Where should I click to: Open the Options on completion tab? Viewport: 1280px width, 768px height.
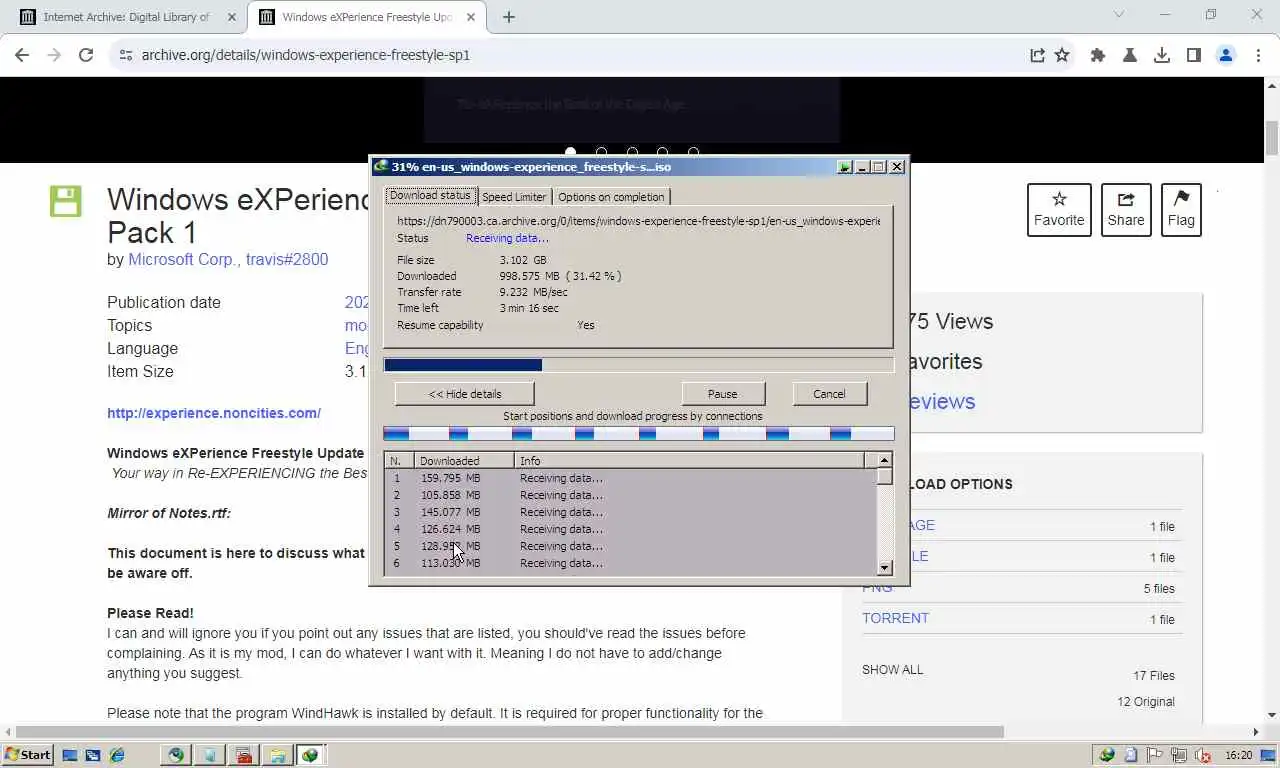611,197
